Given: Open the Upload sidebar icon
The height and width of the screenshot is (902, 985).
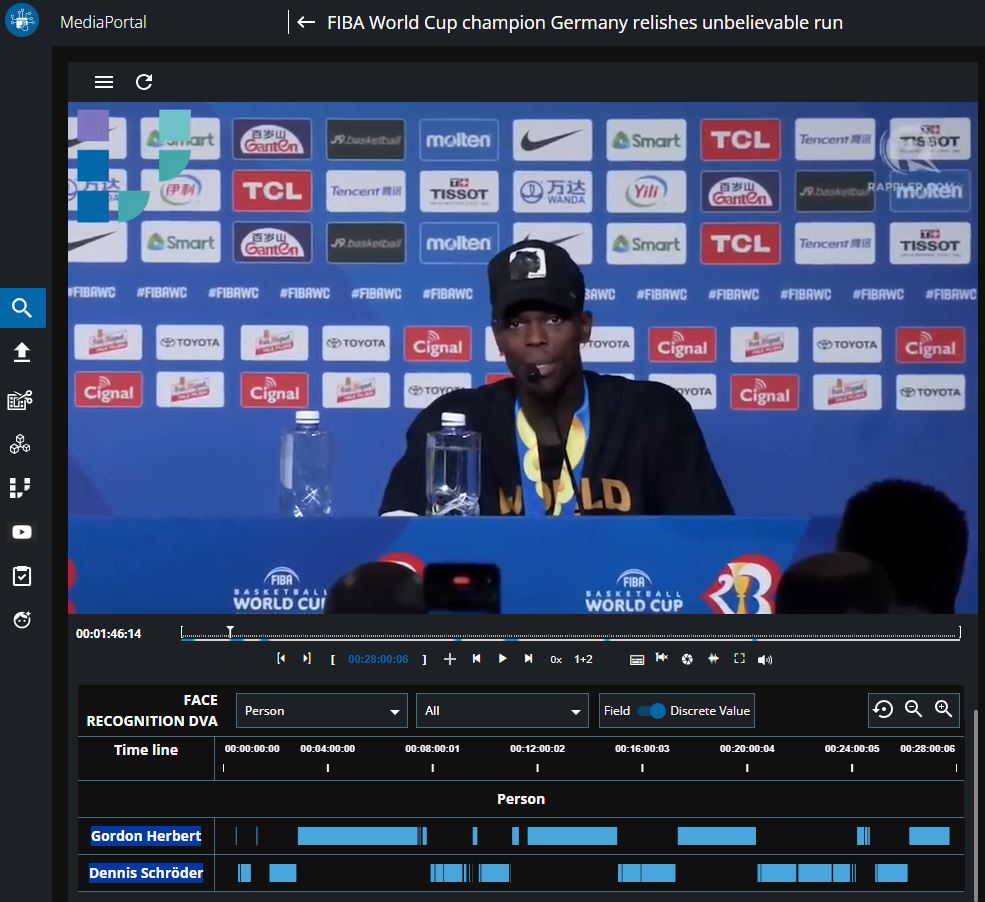Looking at the screenshot, I should pos(22,352).
